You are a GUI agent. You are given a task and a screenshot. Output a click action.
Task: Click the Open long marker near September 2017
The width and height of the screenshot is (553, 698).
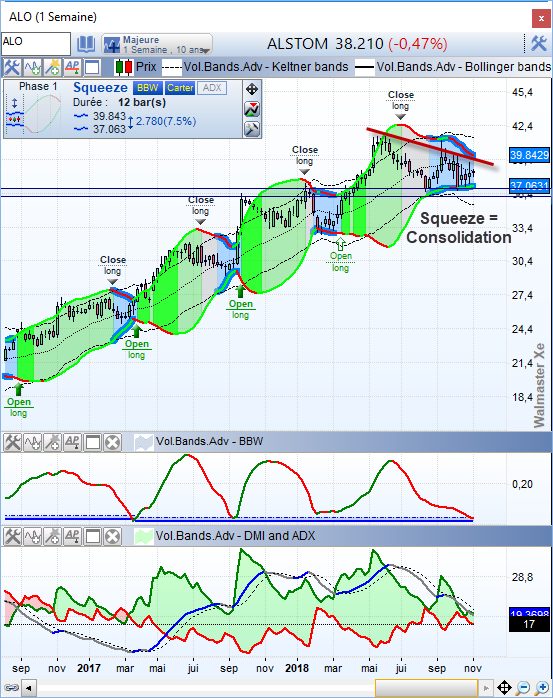tap(240, 304)
